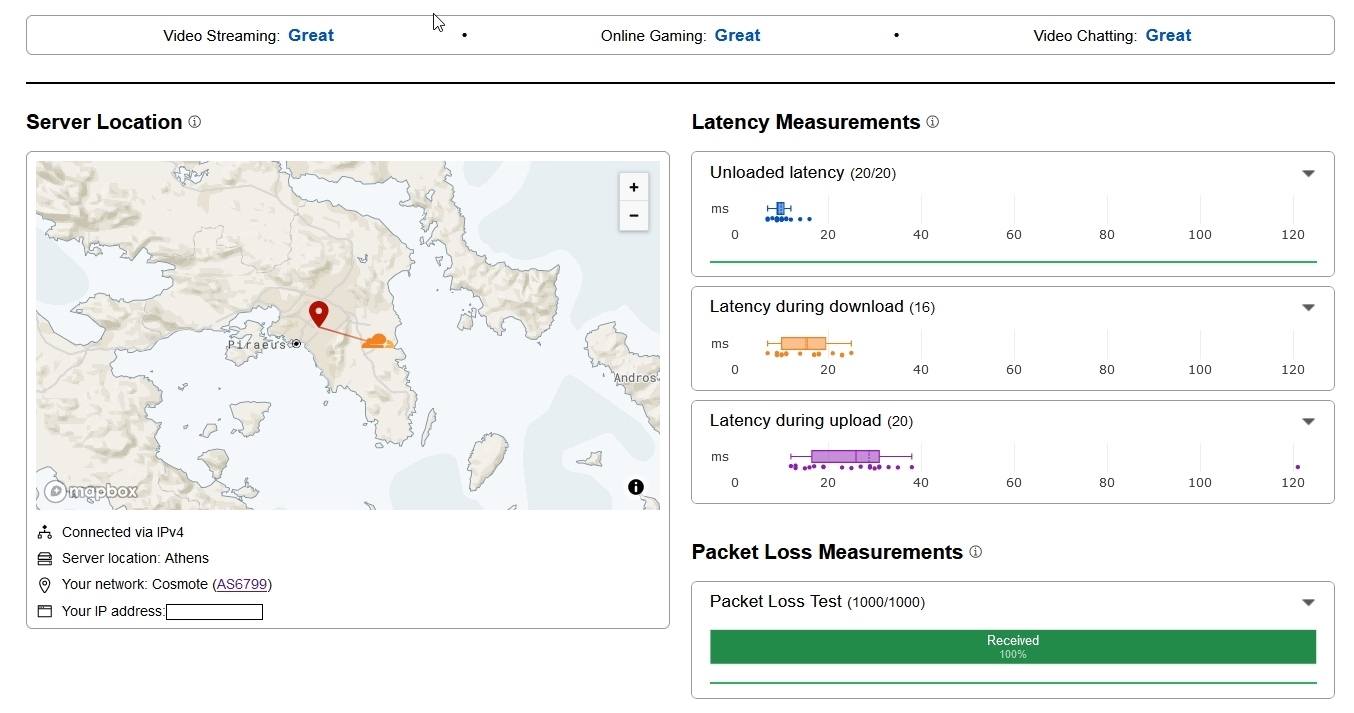This screenshot has width=1354, height=713.
Task: Open the map attribution info icon
Action: pyautogui.click(x=636, y=487)
